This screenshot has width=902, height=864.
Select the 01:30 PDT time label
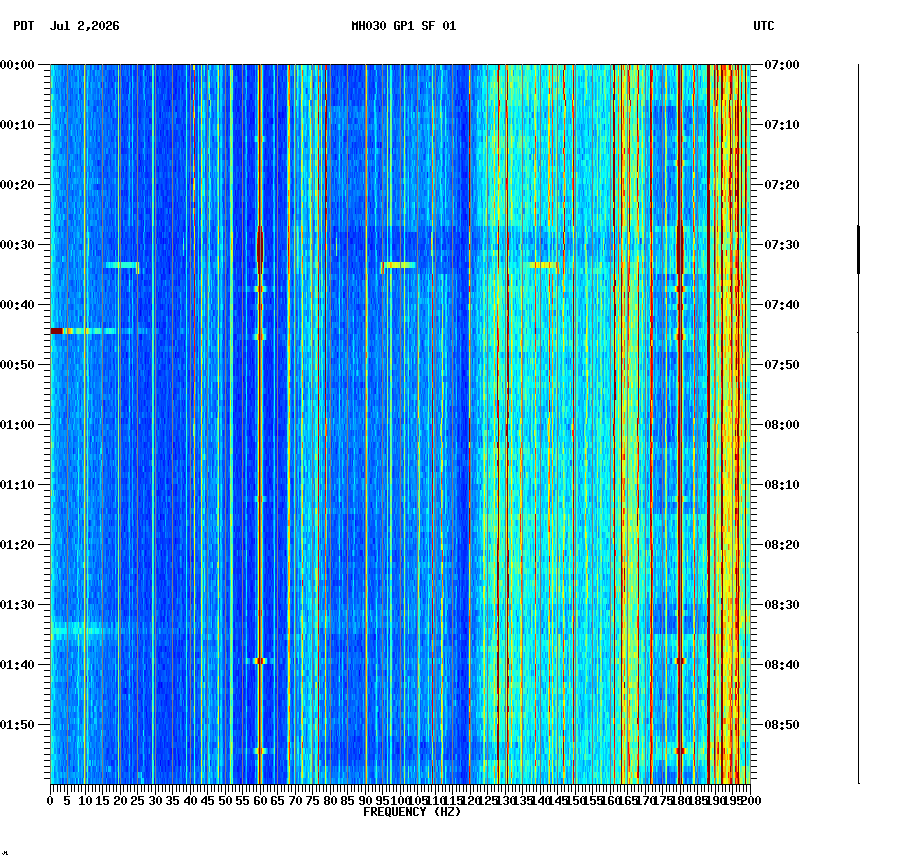17,605
